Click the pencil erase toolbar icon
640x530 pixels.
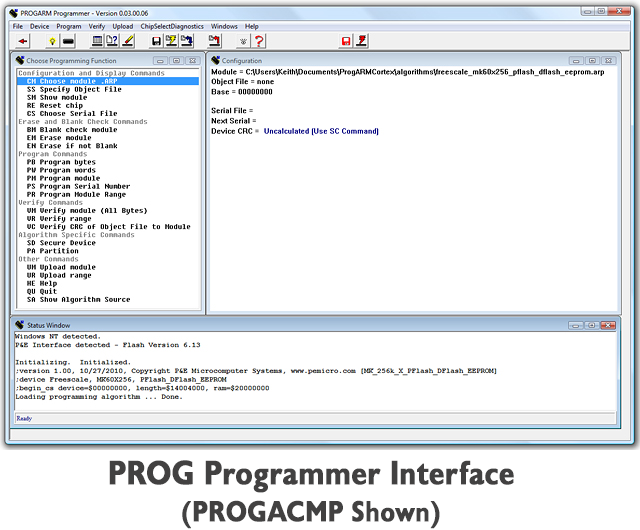[x=129, y=41]
